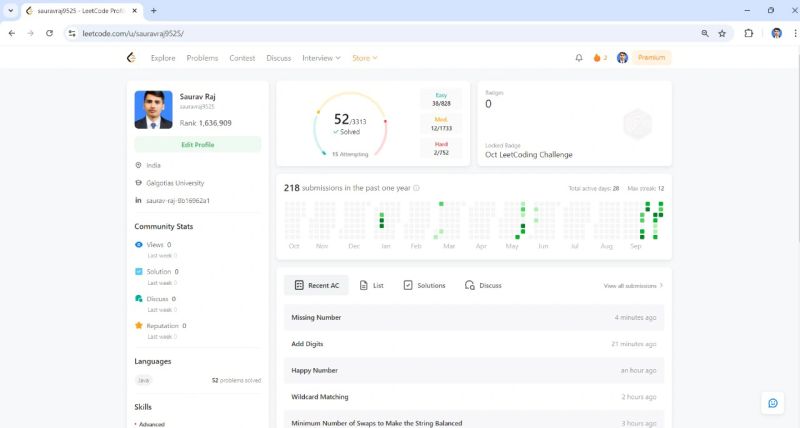The image size is (800, 428).
Task: Click the location pin icon beside India
Action: pyautogui.click(x=138, y=165)
